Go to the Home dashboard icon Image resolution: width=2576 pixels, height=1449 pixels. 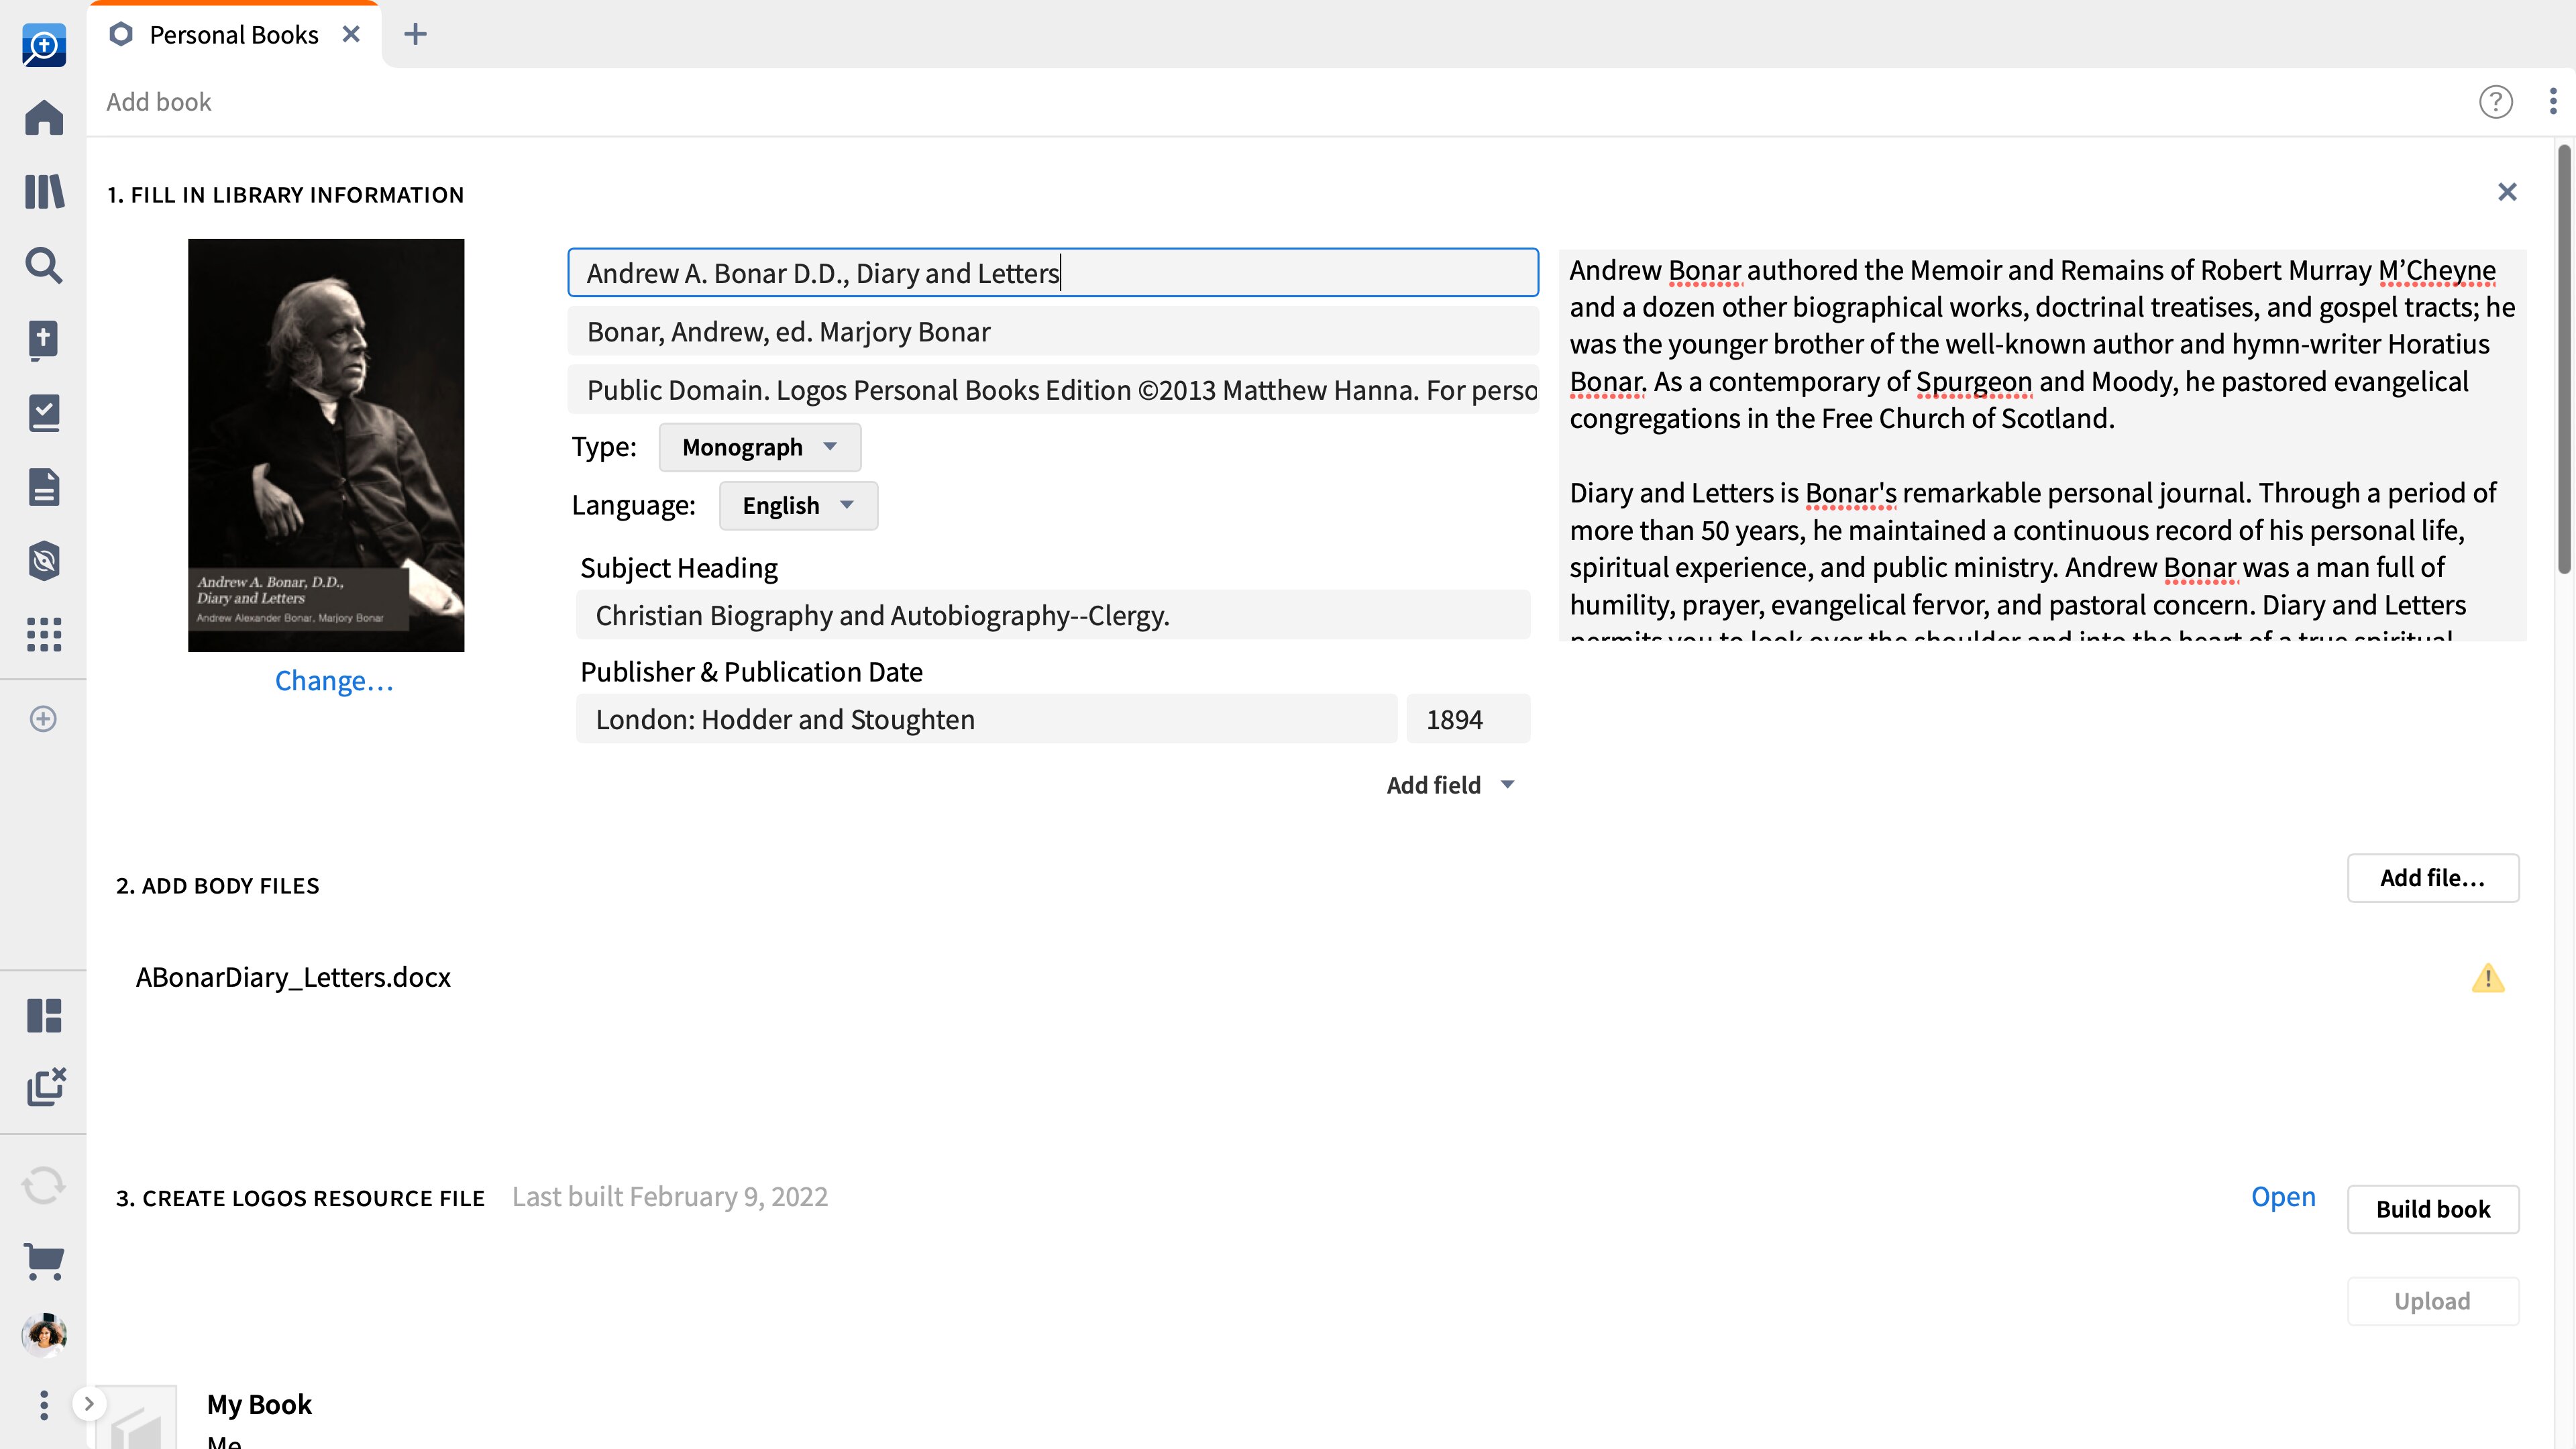point(44,117)
